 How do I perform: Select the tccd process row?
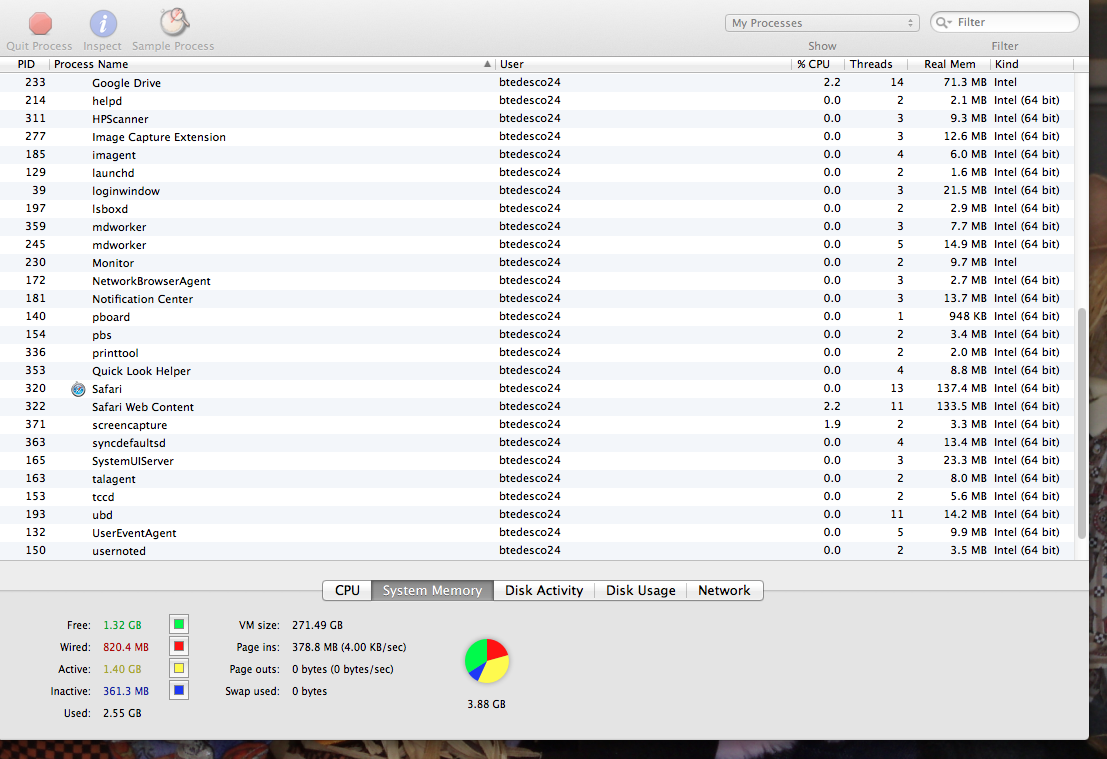537,496
